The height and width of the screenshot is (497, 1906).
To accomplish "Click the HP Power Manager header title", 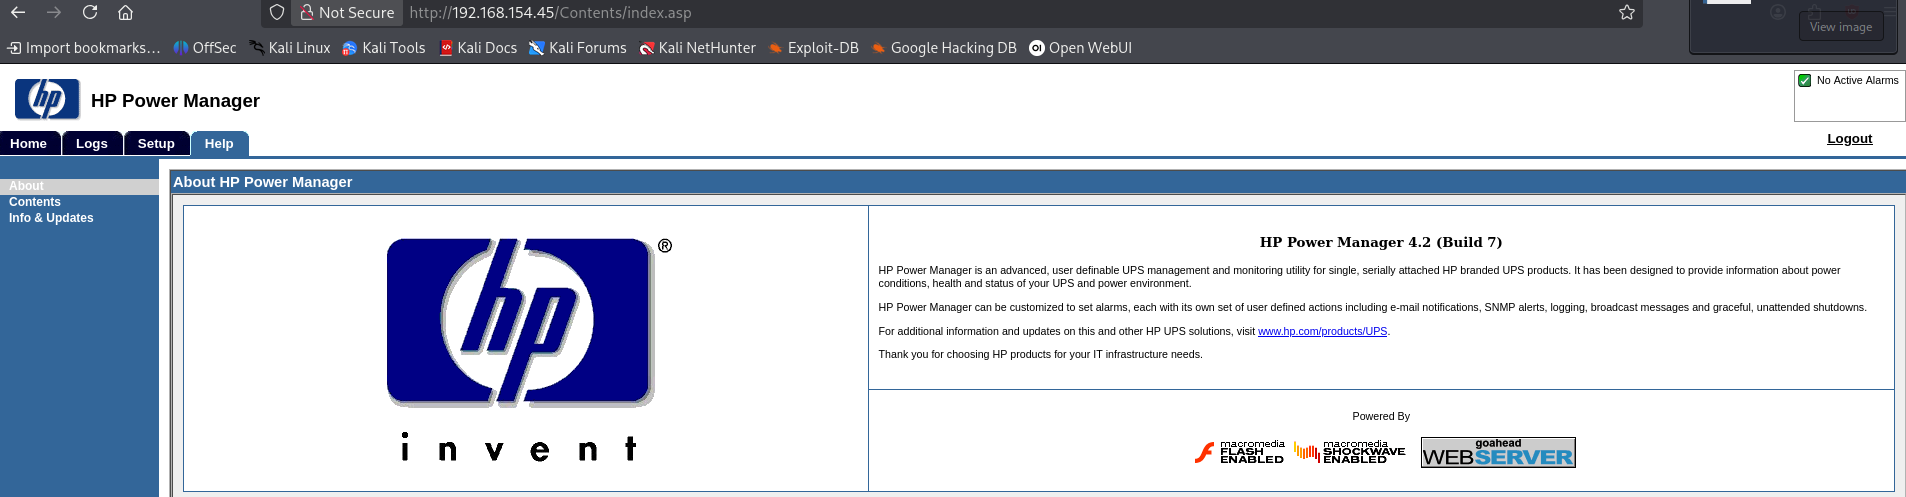I will pyautogui.click(x=175, y=101).
